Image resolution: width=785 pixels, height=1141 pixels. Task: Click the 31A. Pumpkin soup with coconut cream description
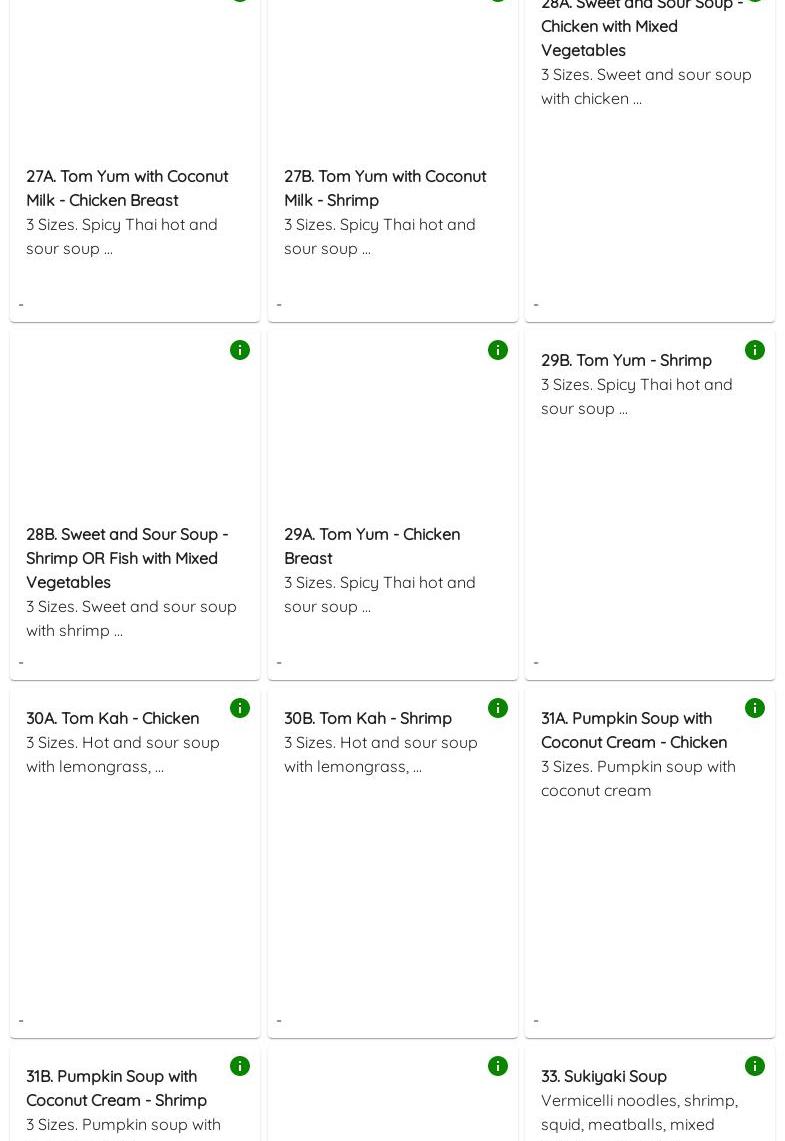click(638, 778)
